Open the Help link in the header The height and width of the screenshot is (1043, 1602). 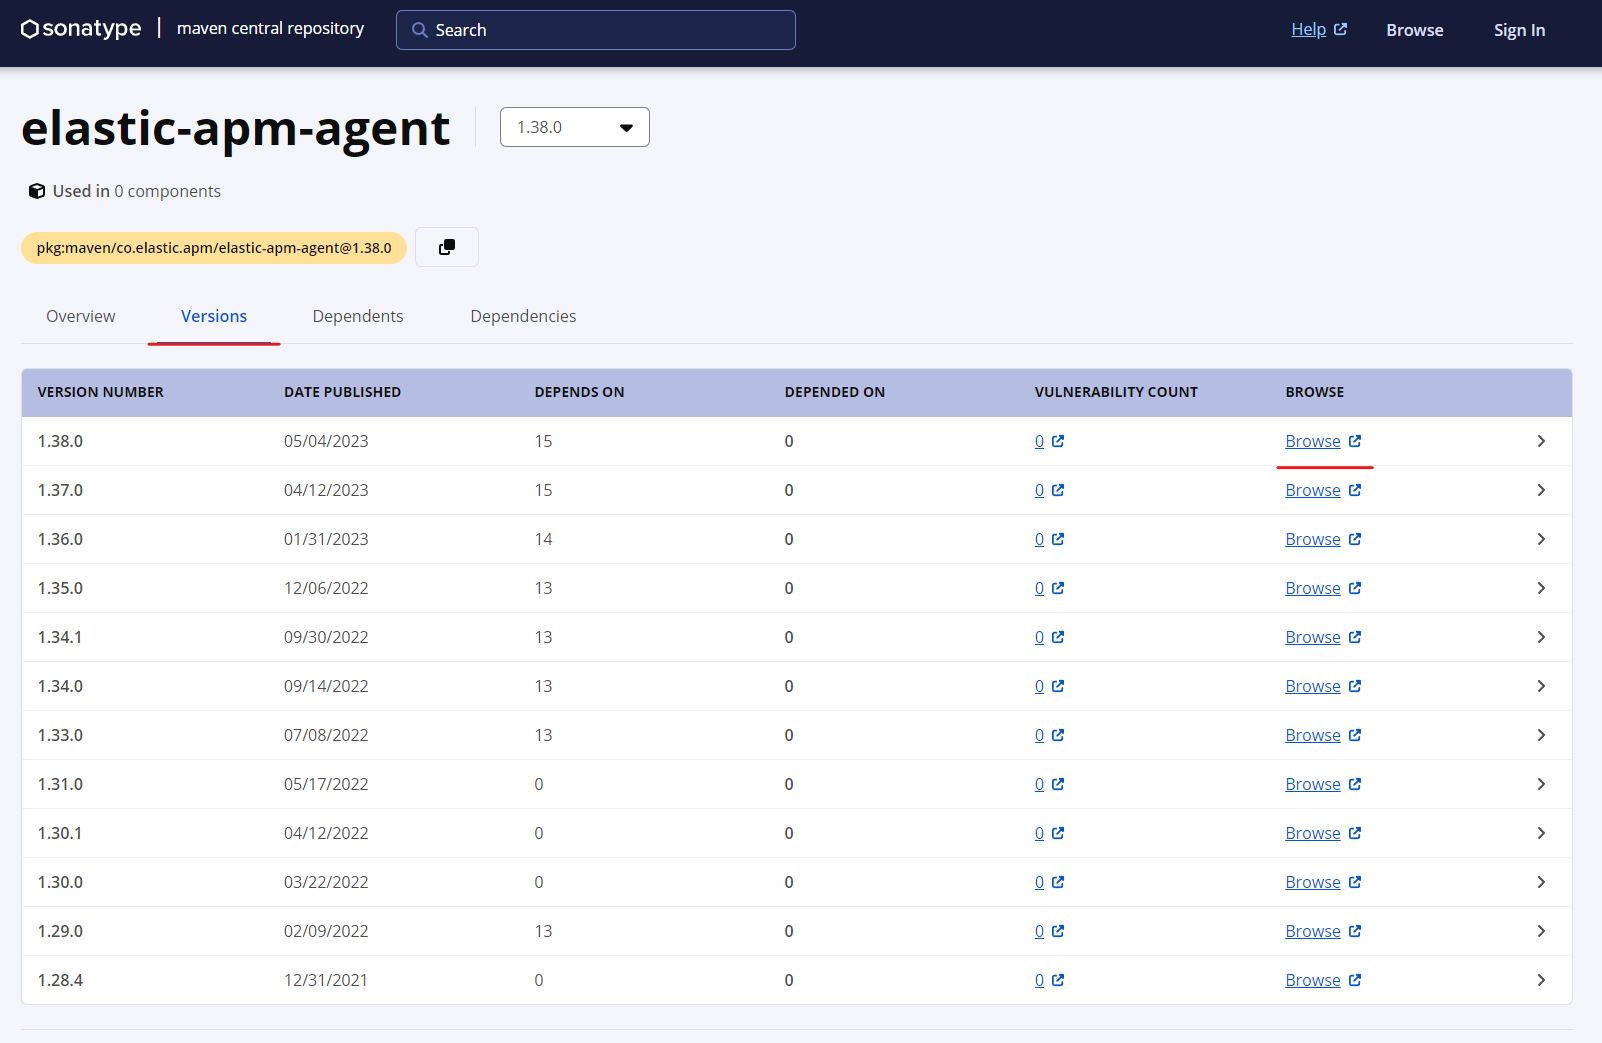[x=1308, y=29]
